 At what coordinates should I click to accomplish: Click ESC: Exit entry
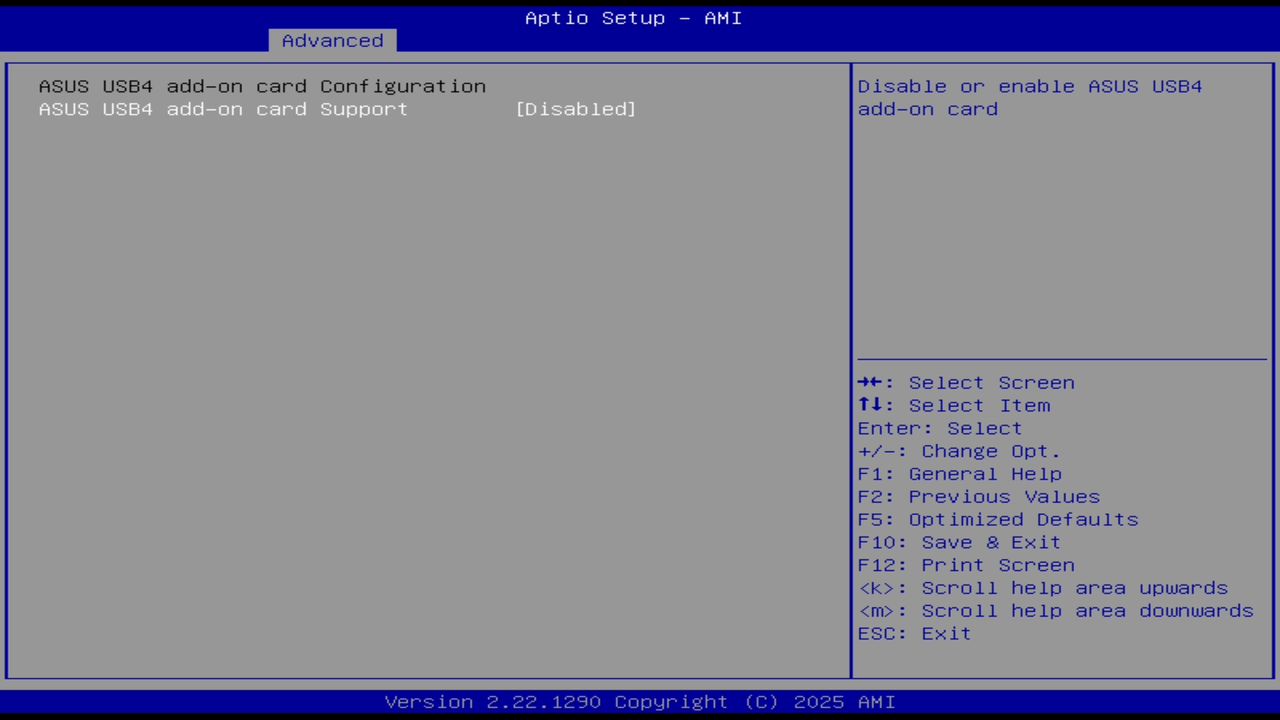(913, 633)
